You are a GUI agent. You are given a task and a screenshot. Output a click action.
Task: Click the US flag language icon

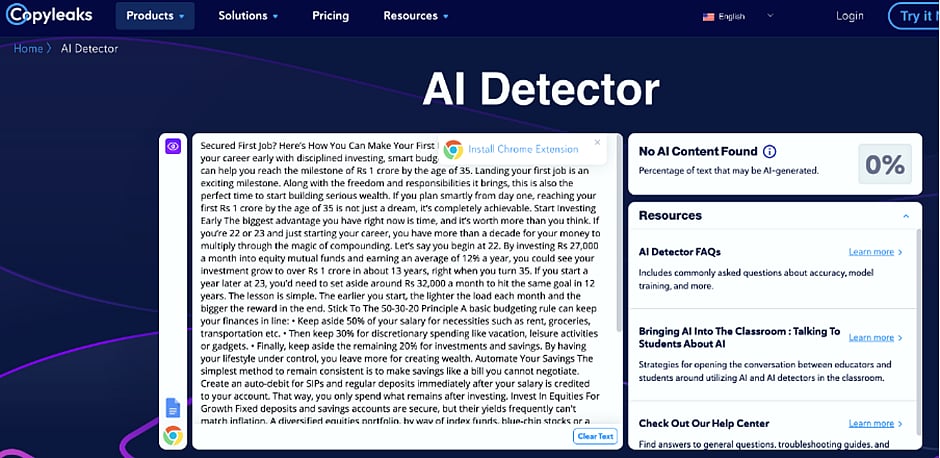click(709, 17)
